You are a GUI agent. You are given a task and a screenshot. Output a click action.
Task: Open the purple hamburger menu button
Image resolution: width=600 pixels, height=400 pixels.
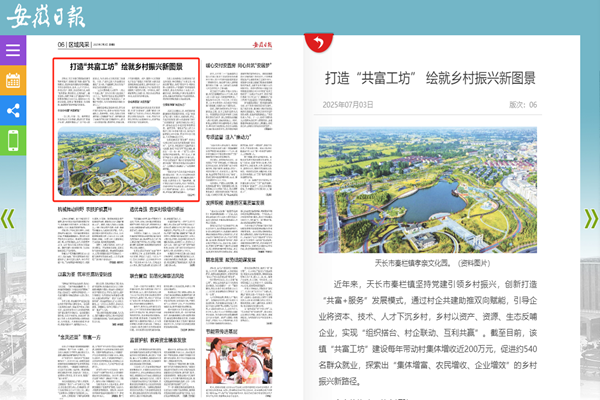tap(13, 50)
